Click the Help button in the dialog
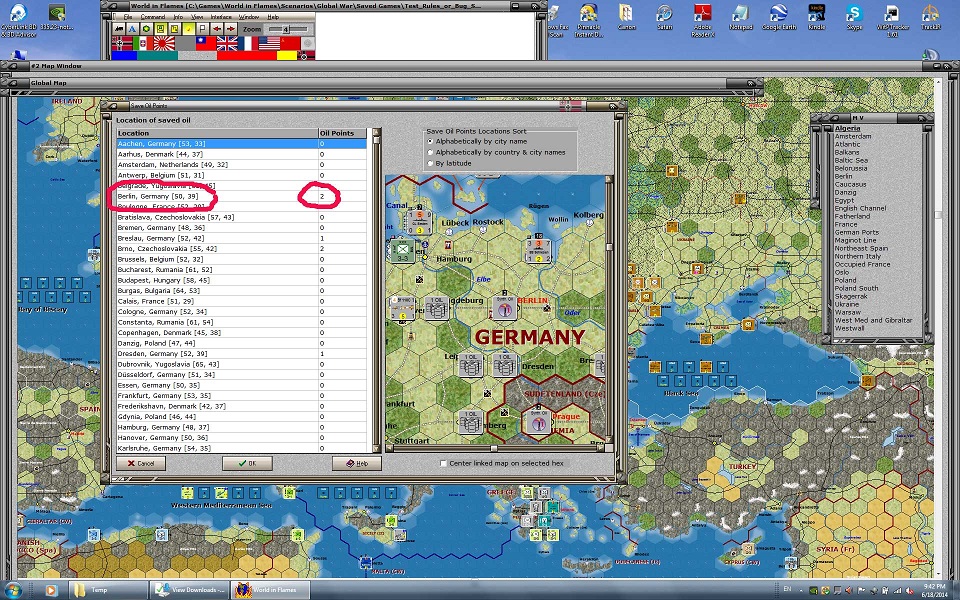This screenshot has width=960, height=600. pyautogui.click(x=357, y=463)
